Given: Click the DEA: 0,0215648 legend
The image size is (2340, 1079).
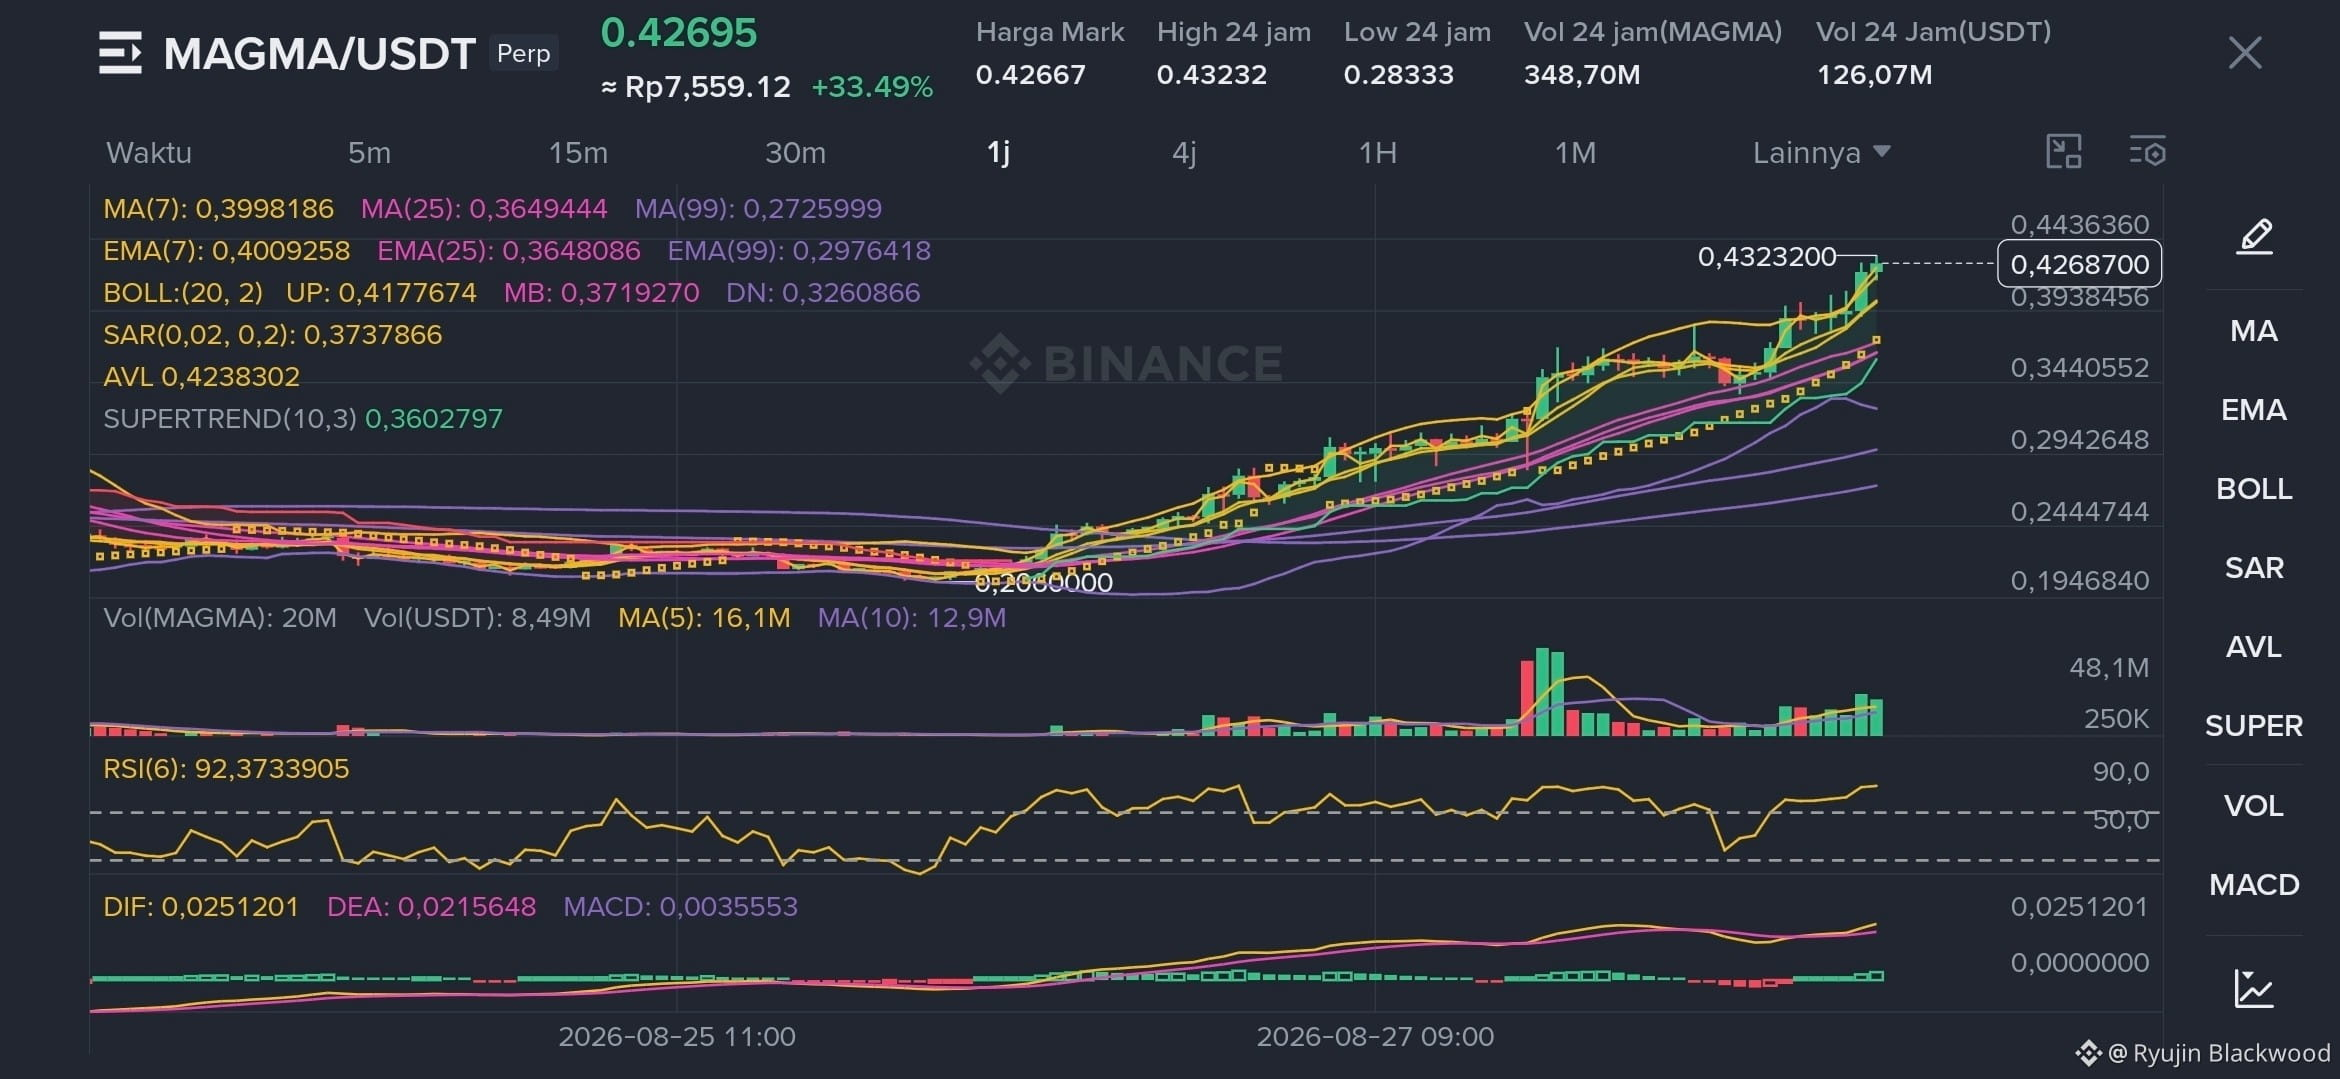Looking at the screenshot, I should click(431, 907).
